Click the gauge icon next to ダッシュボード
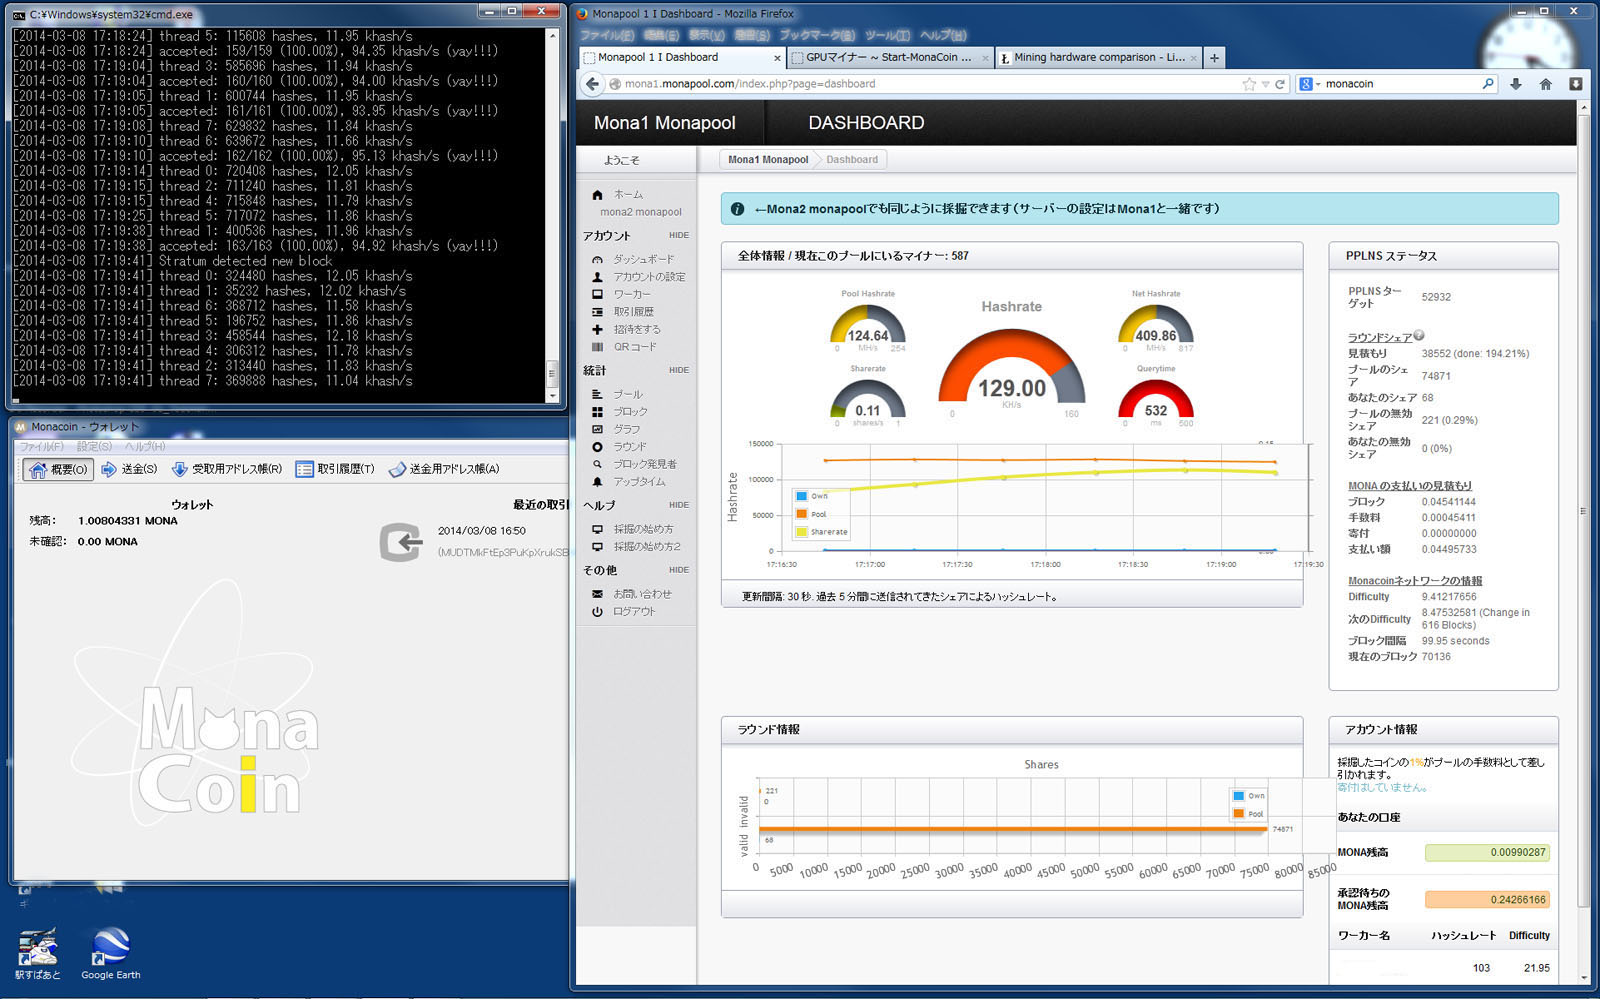The height and width of the screenshot is (999, 1600). click(597, 260)
